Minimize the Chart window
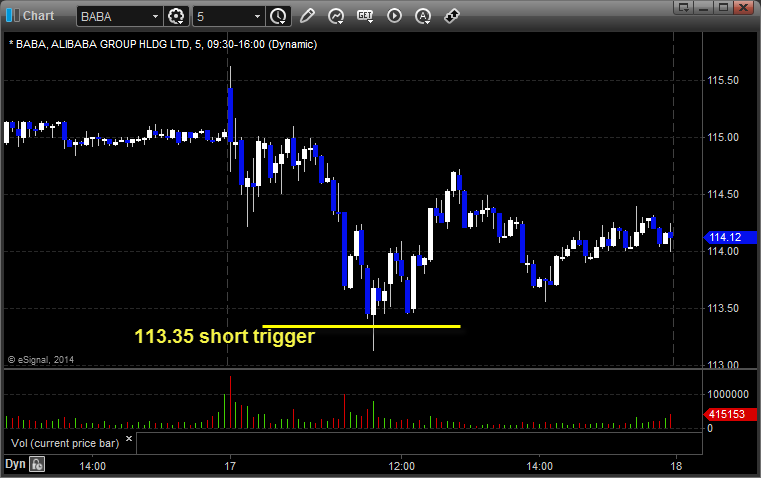Image resolution: width=761 pixels, height=478 pixels. pos(704,7)
